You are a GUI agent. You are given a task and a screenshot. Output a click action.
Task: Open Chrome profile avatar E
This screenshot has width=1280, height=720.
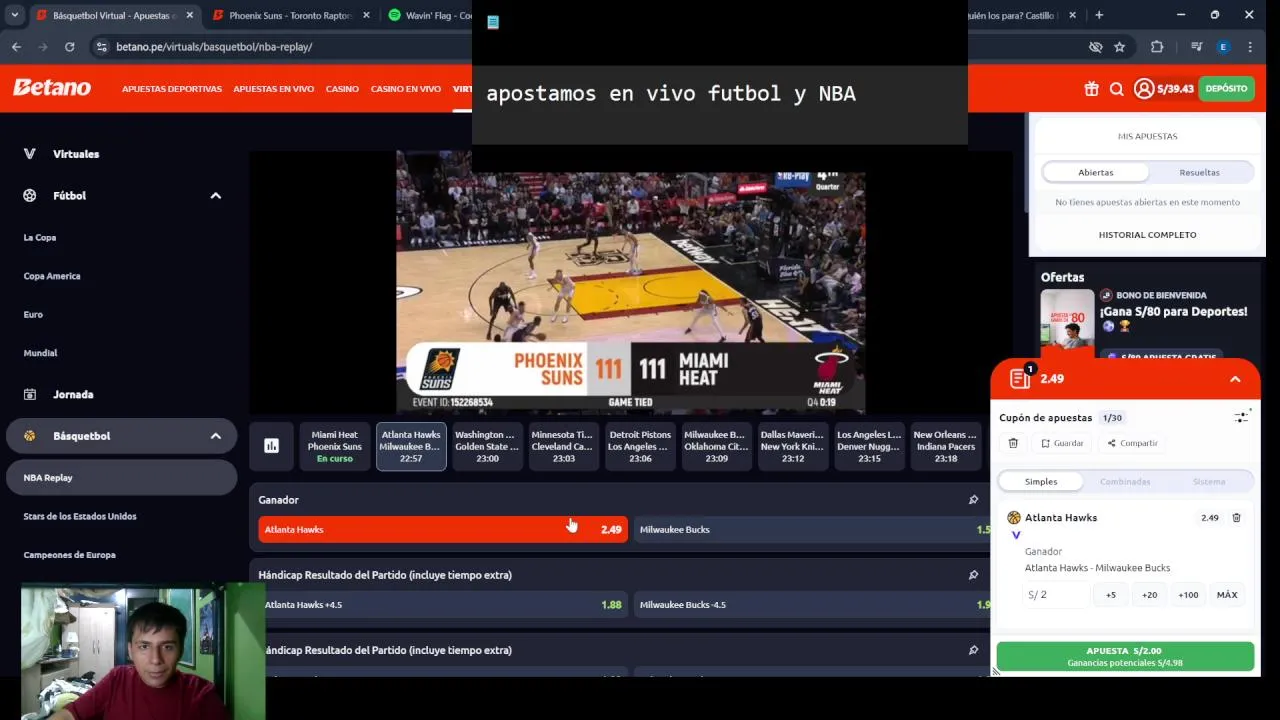coord(1223,47)
